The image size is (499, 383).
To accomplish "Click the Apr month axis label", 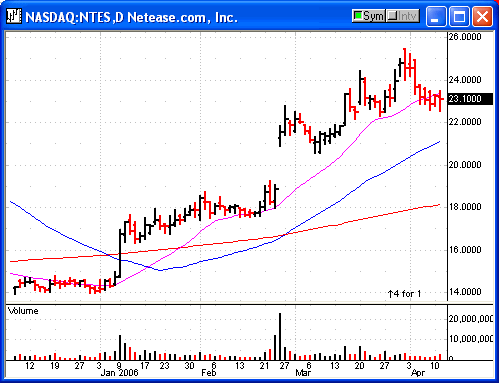I will point(418,373).
